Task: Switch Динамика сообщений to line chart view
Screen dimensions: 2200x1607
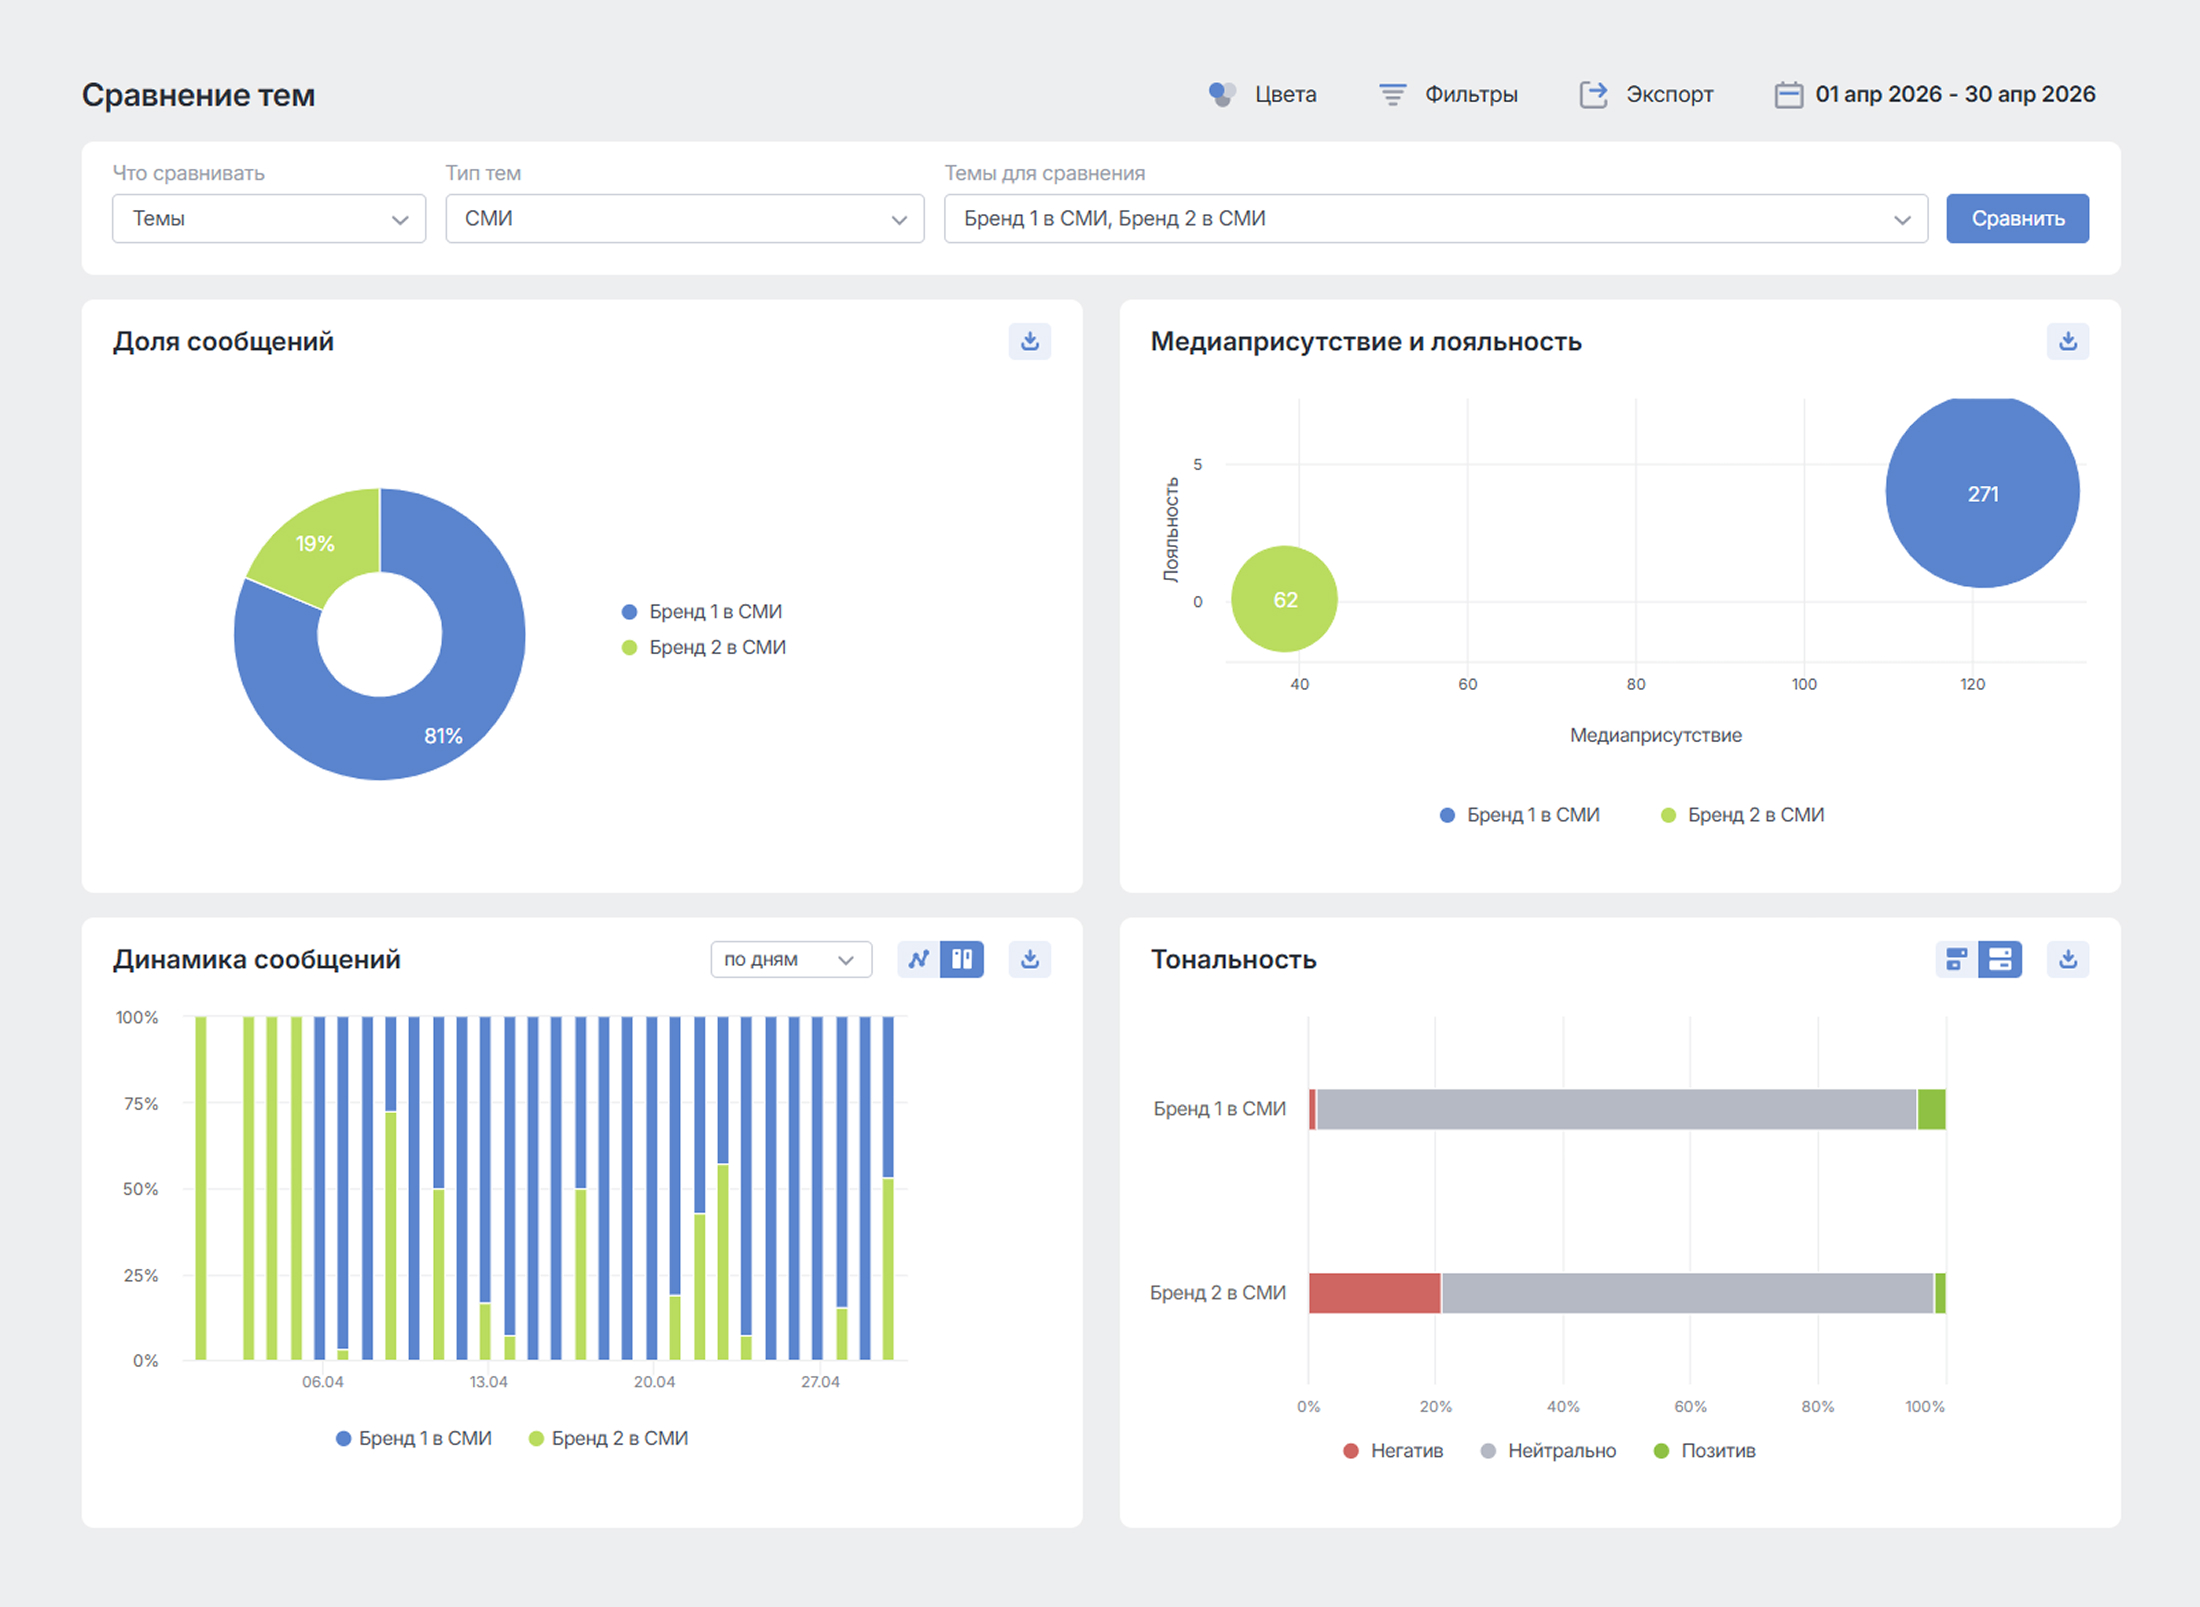Action: pos(918,959)
